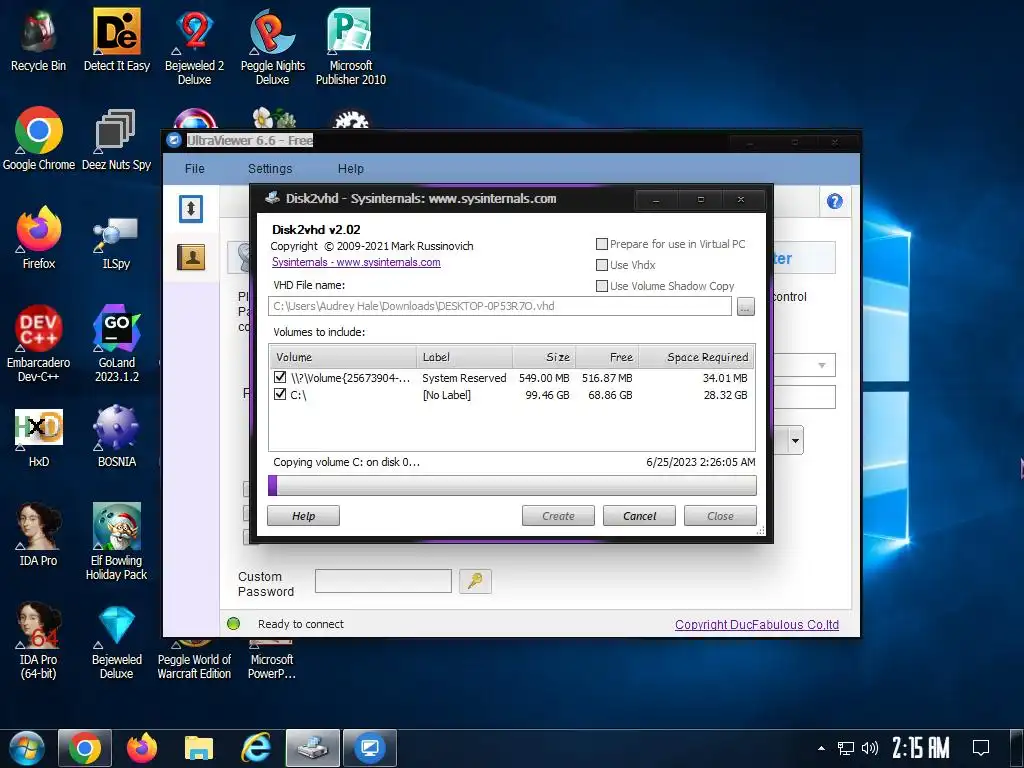Open Bejeweled Deluxe desktop shortcut

tap(116, 643)
